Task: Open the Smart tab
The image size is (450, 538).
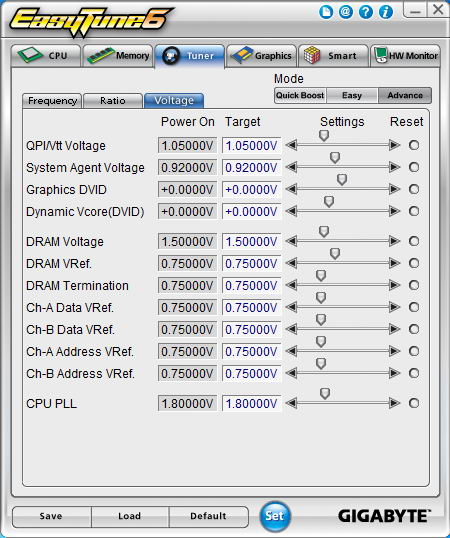Action: [x=333, y=56]
